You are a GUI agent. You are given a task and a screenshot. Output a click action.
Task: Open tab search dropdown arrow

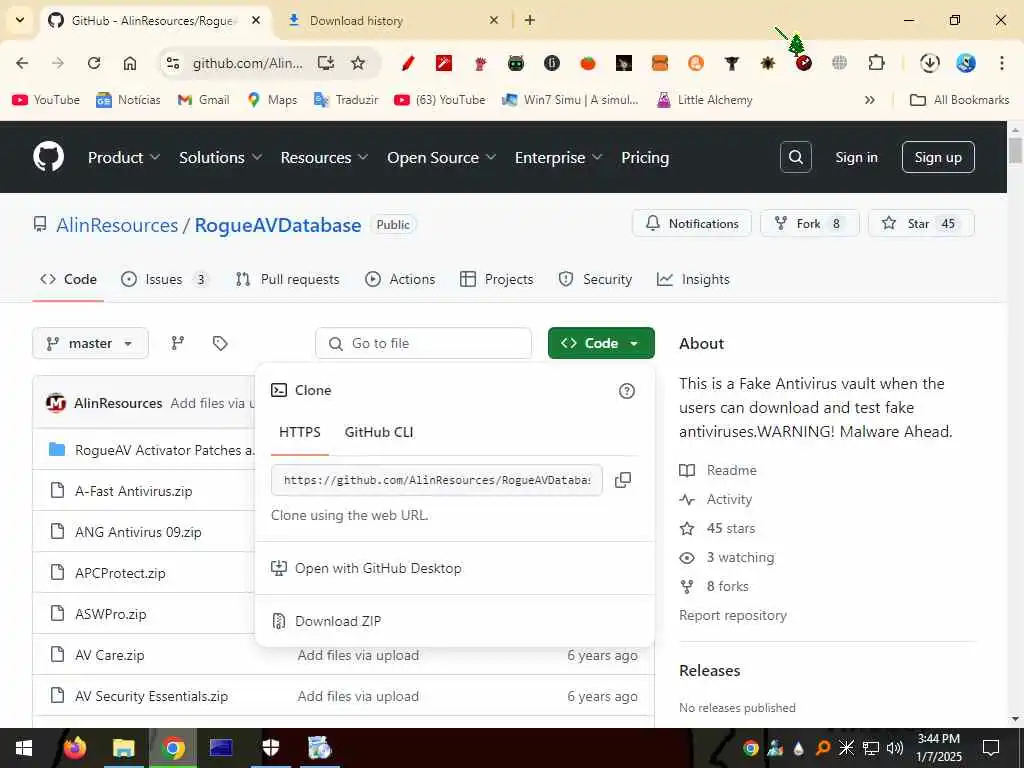pos(20,20)
